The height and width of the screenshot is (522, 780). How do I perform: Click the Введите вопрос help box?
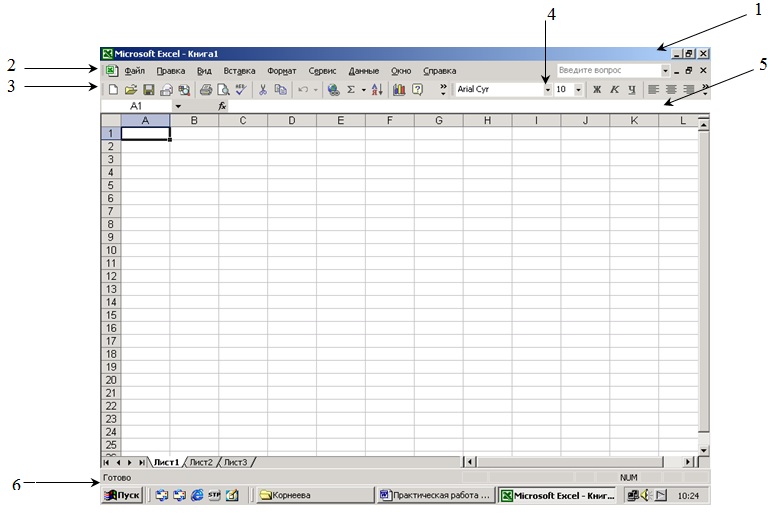pyautogui.click(x=608, y=71)
